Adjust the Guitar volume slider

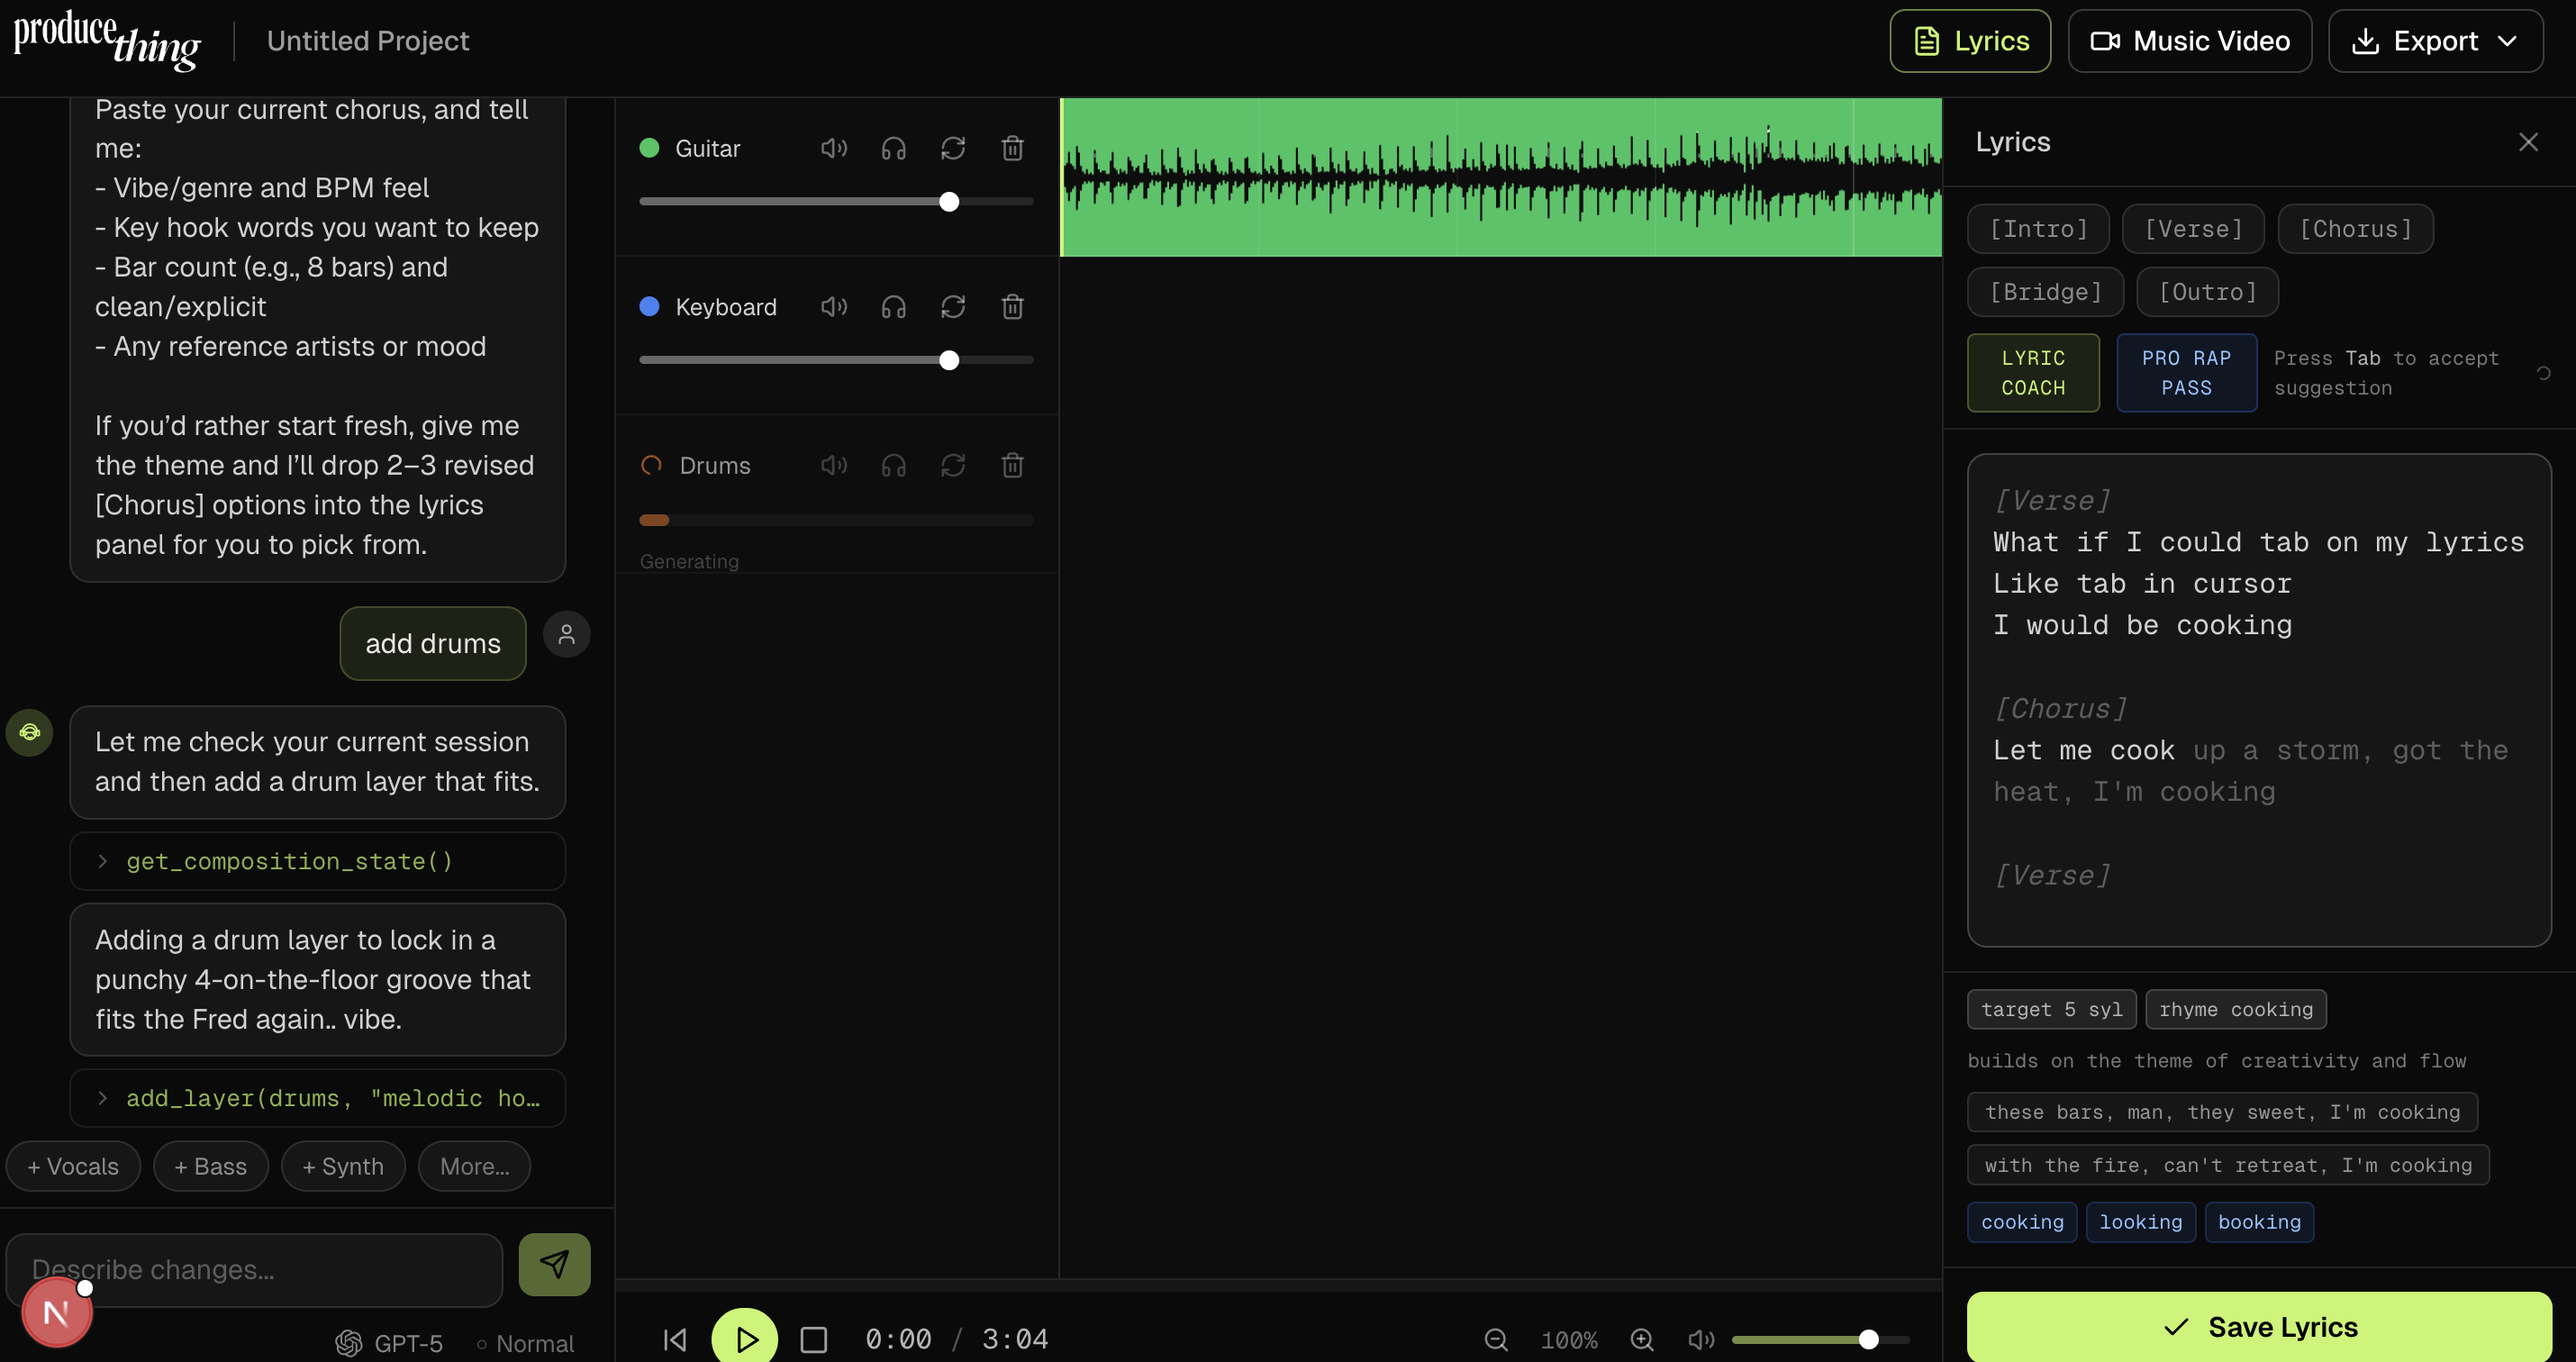[x=949, y=202]
